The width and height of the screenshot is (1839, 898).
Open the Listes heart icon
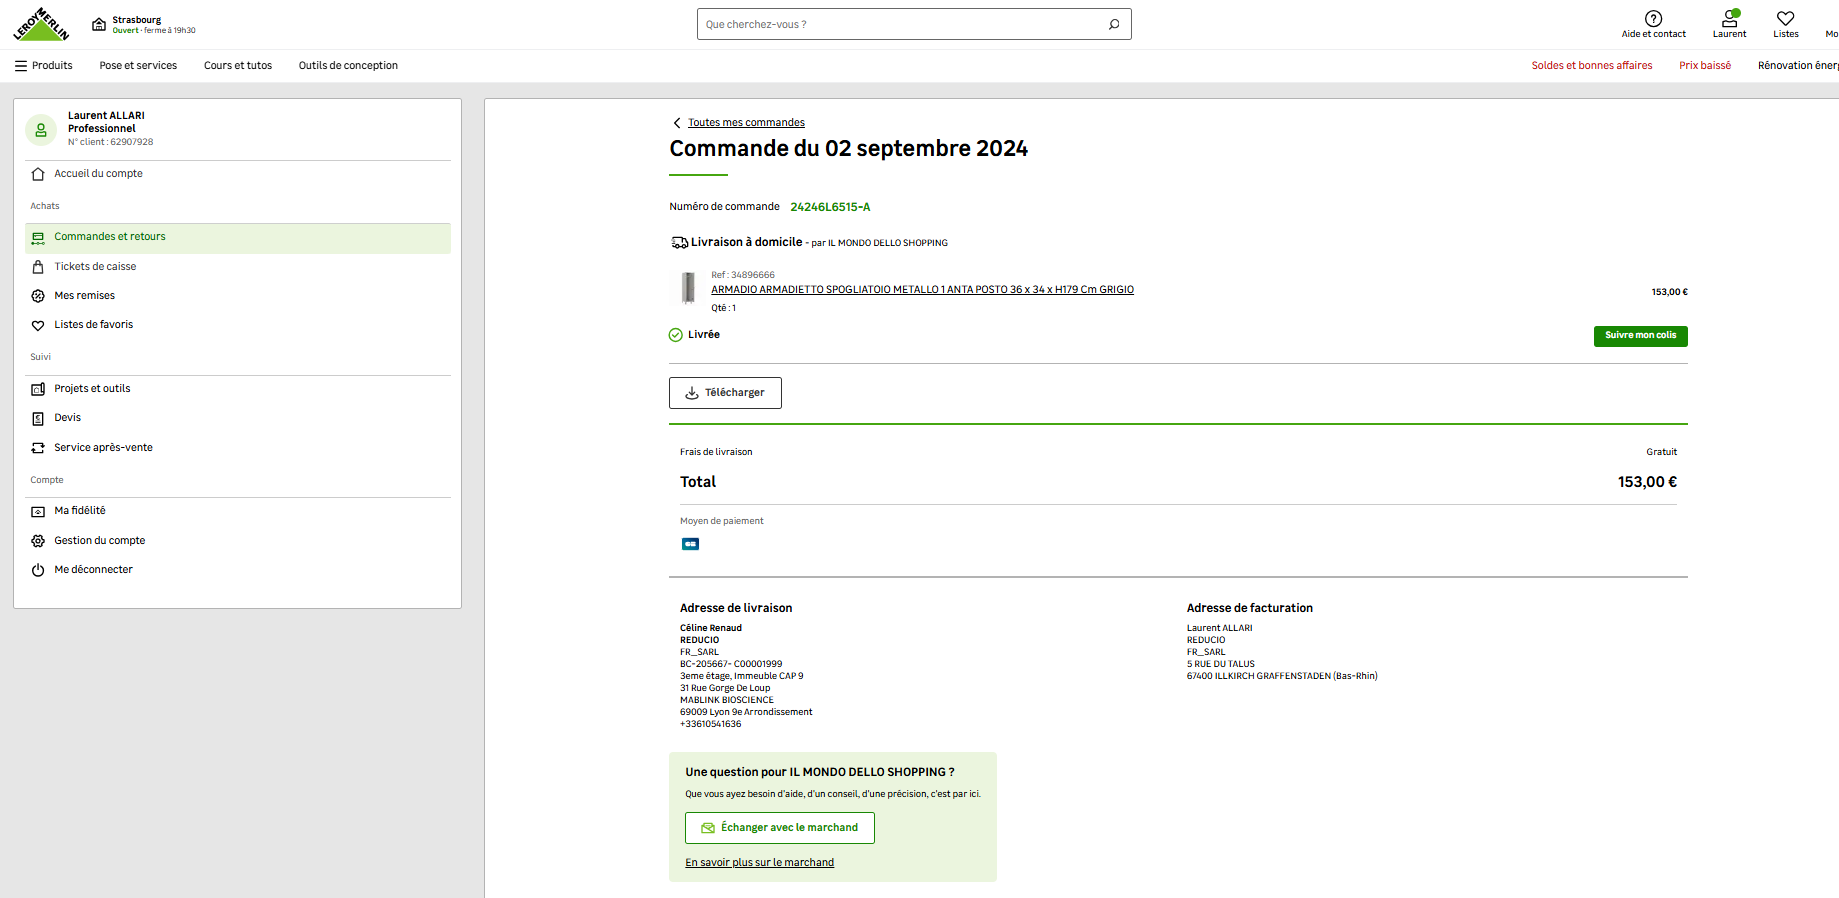pyautogui.click(x=1785, y=19)
